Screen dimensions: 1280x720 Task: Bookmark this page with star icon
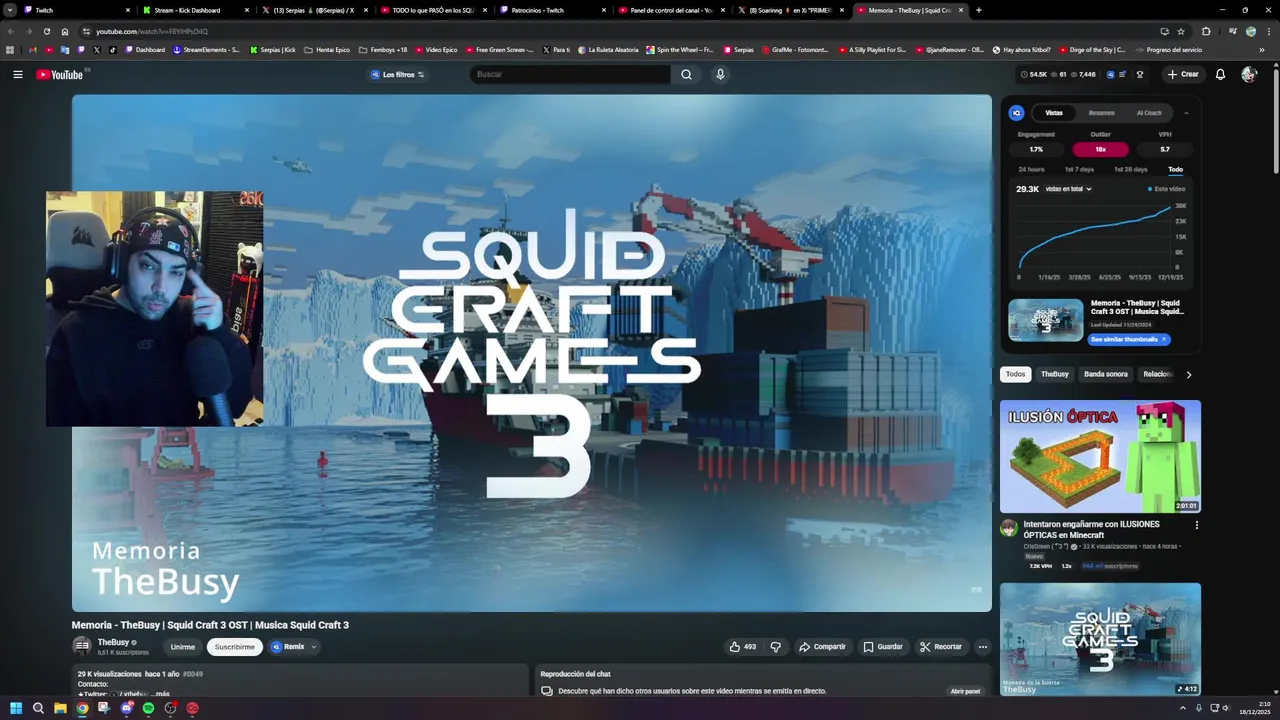point(1181,31)
